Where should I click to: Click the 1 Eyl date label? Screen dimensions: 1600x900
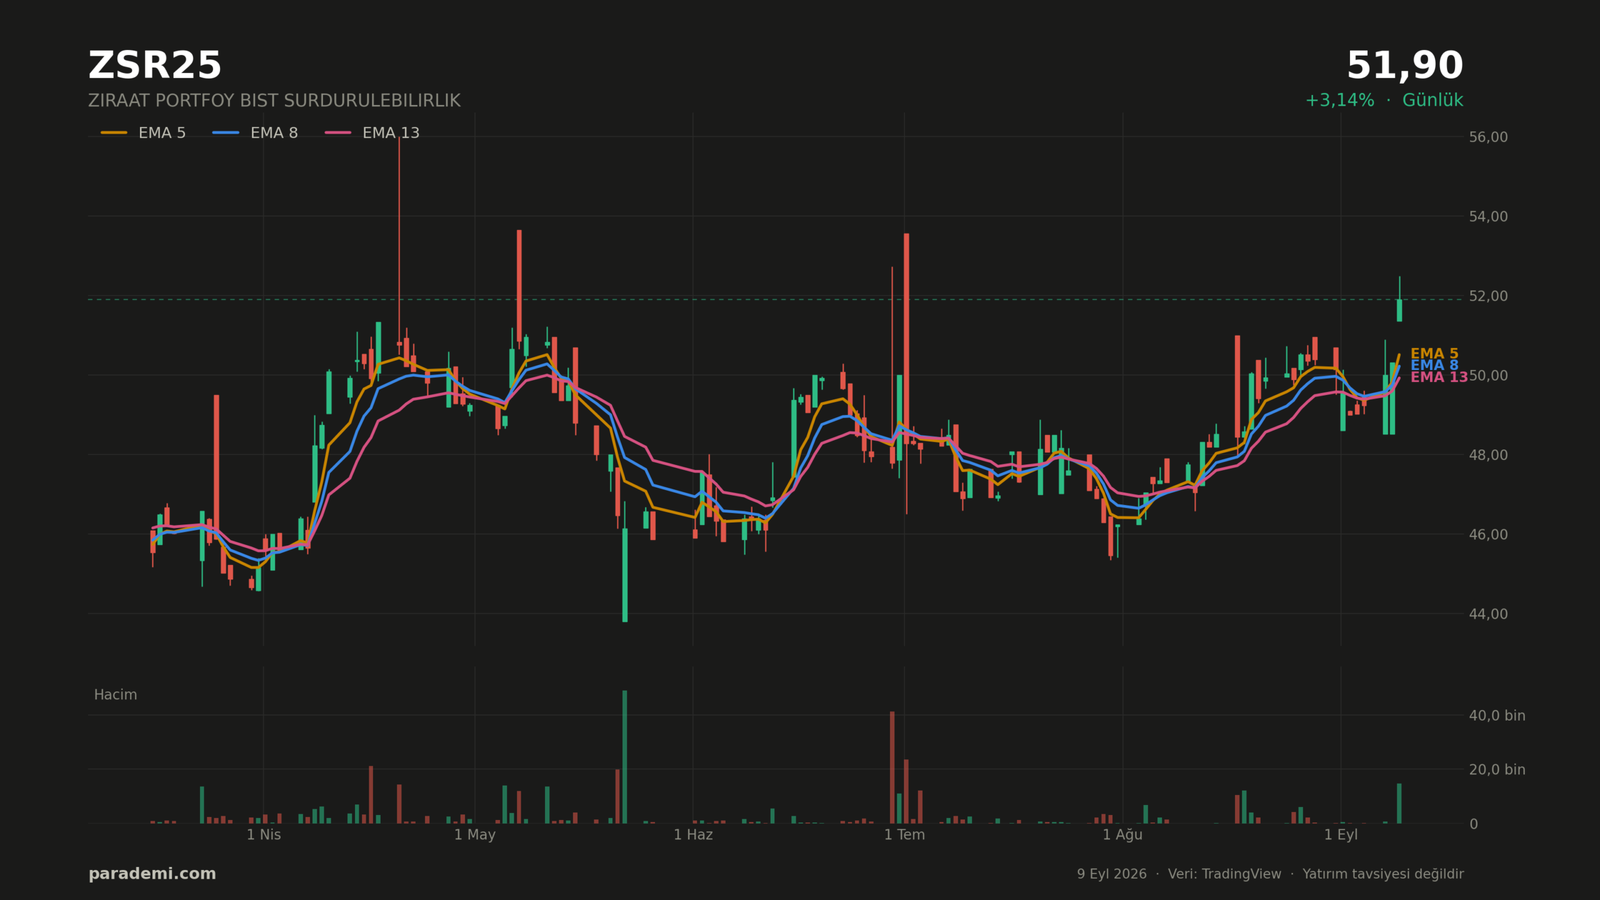[x=1341, y=835]
